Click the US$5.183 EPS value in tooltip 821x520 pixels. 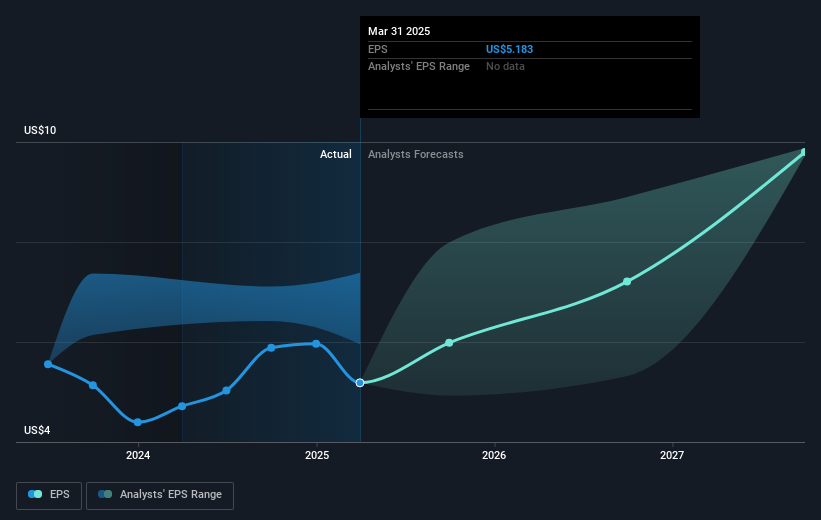coord(509,49)
